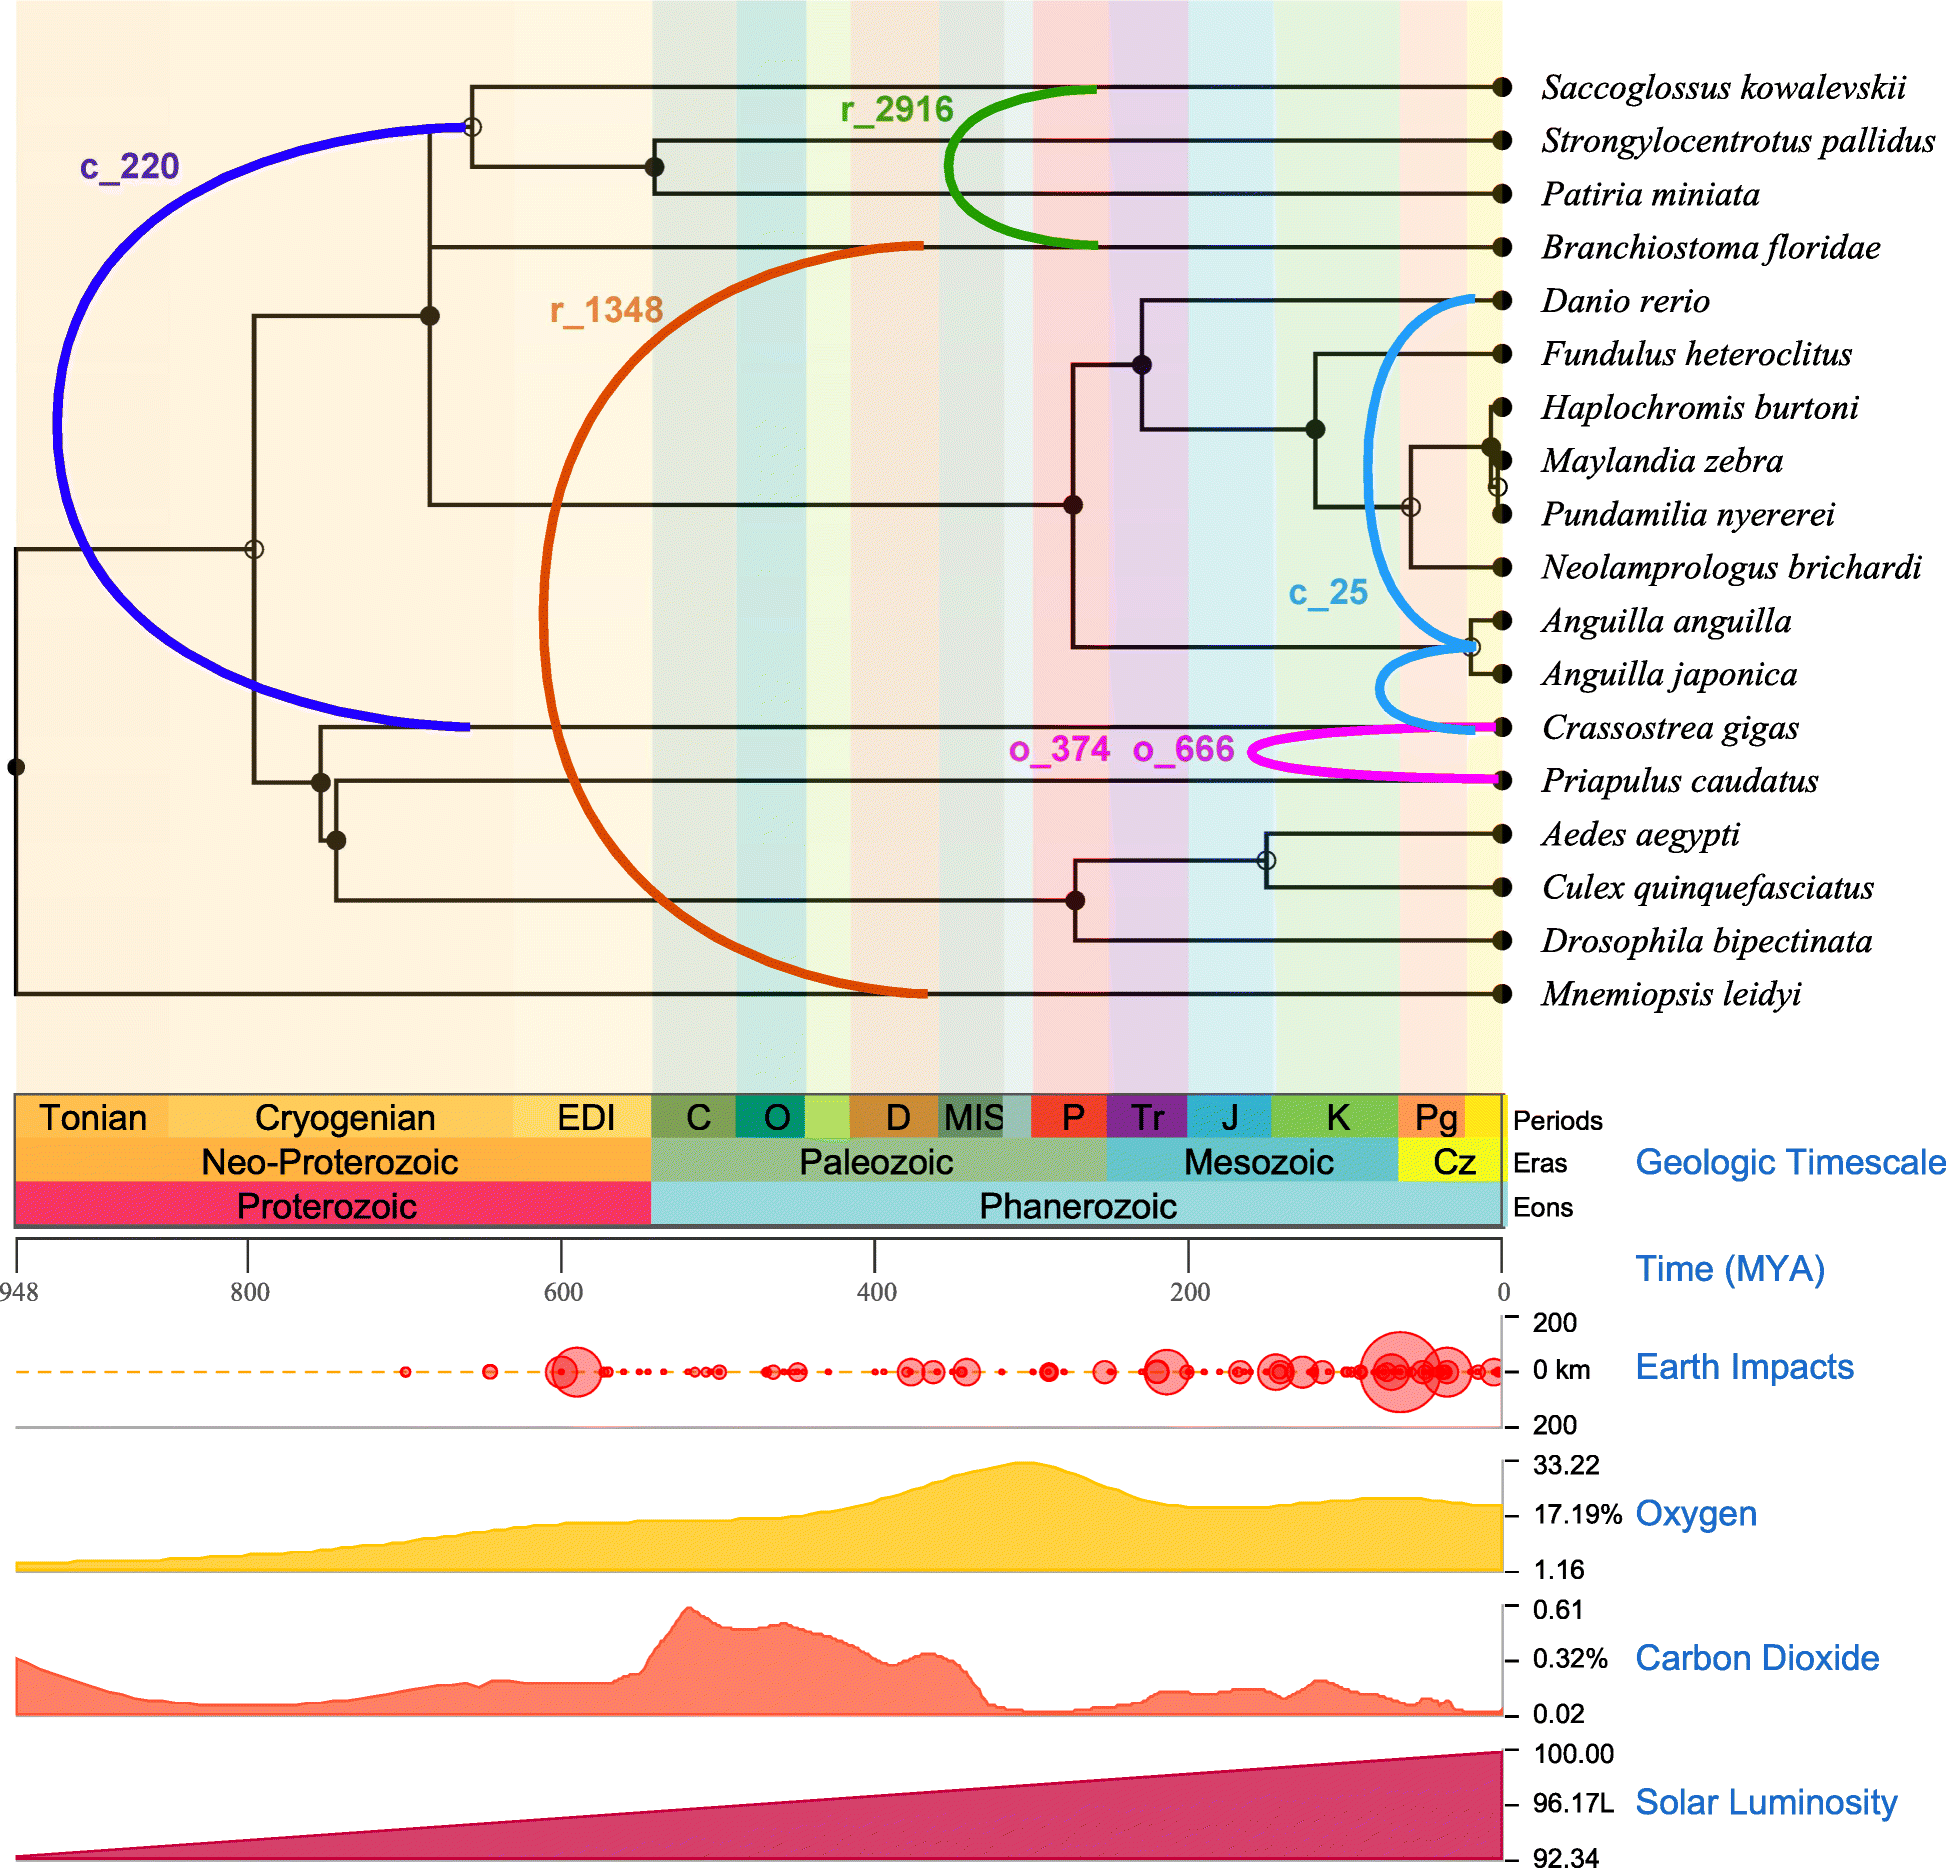This screenshot has height=1868, width=1946.
Task: Click the Cz era block
Action: [1451, 1161]
